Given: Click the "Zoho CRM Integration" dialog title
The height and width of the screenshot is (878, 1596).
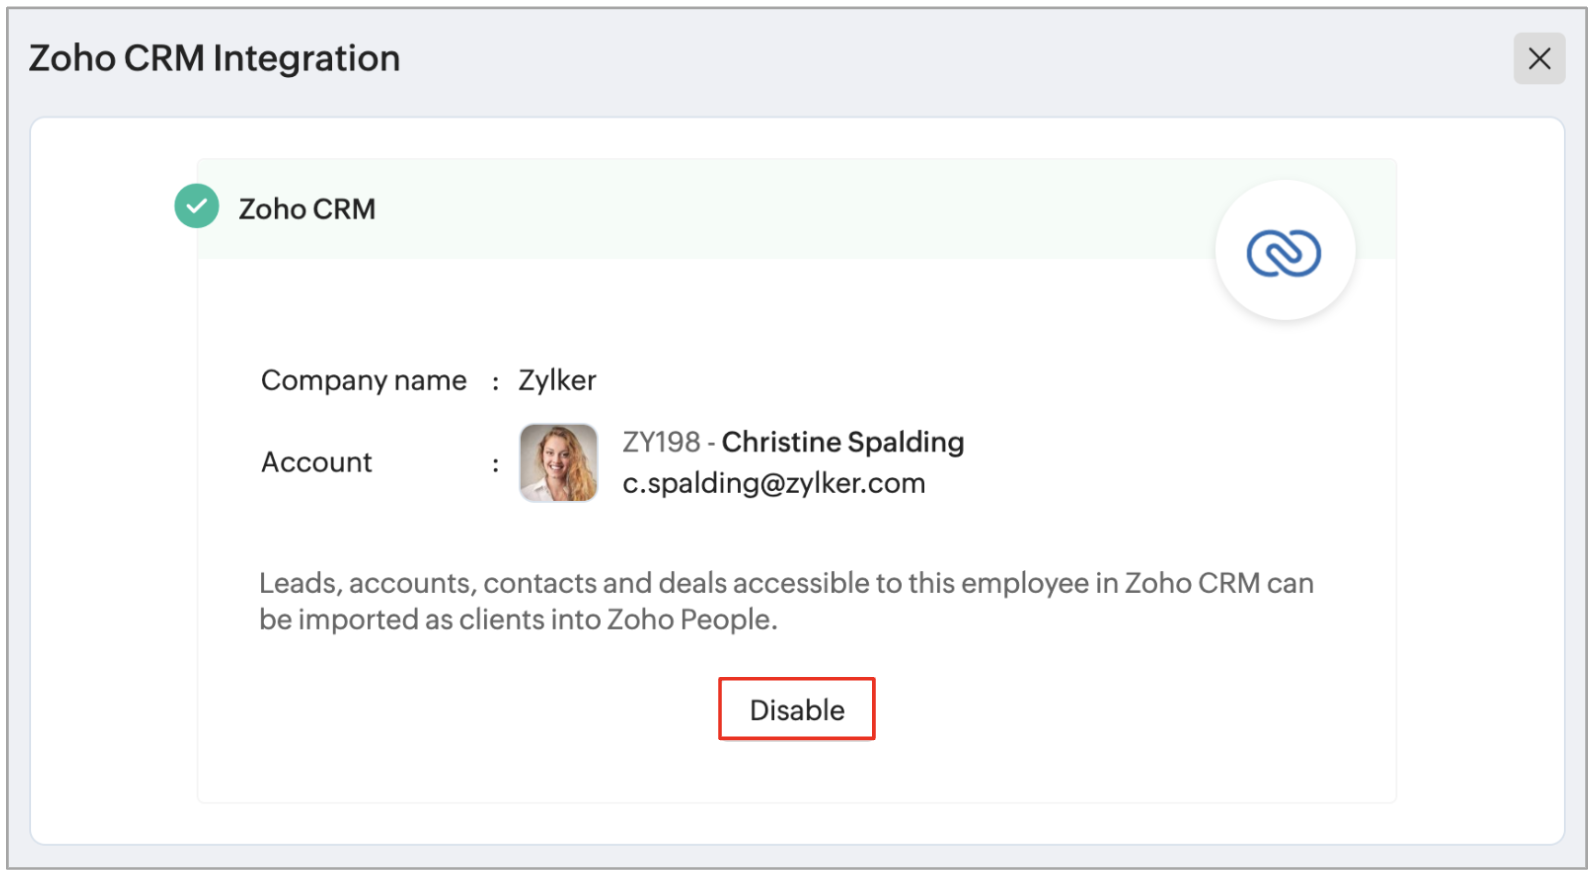Looking at the screenshot, I should [214, 59].
